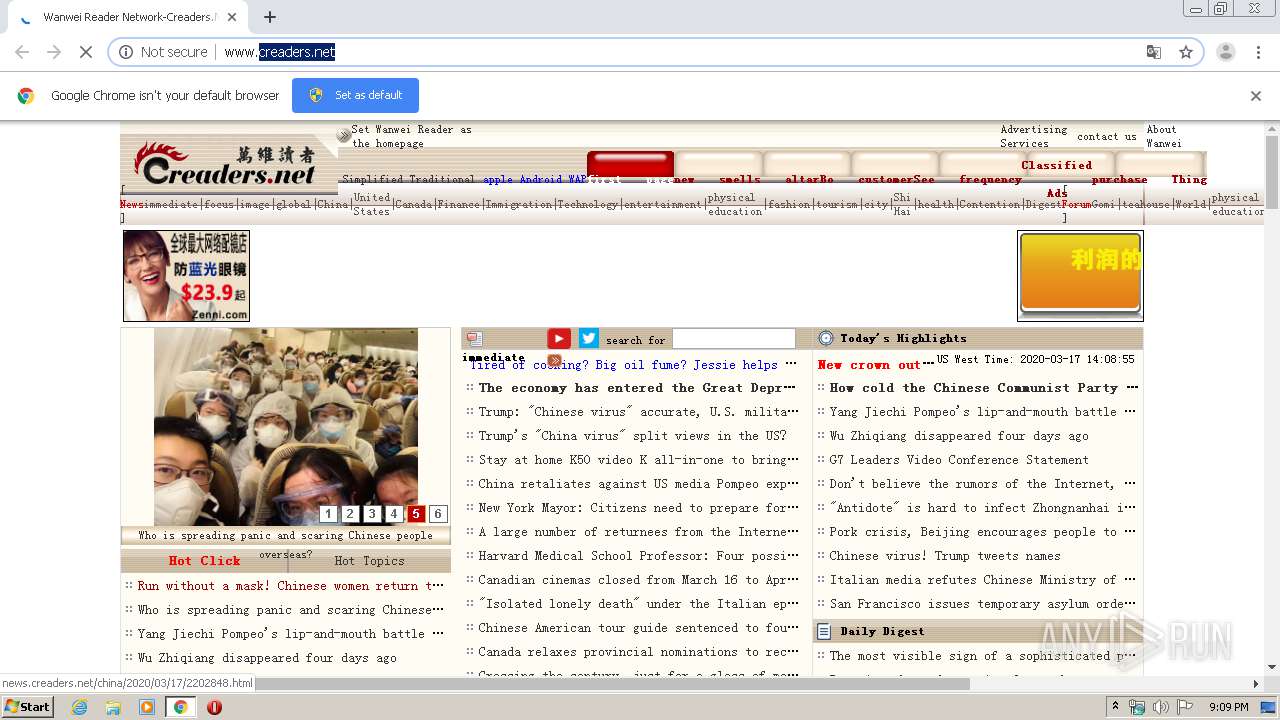
Task: Open 'Harvard Medical School Professor' article
Action: pyautogui.click(x=639, y=556)
